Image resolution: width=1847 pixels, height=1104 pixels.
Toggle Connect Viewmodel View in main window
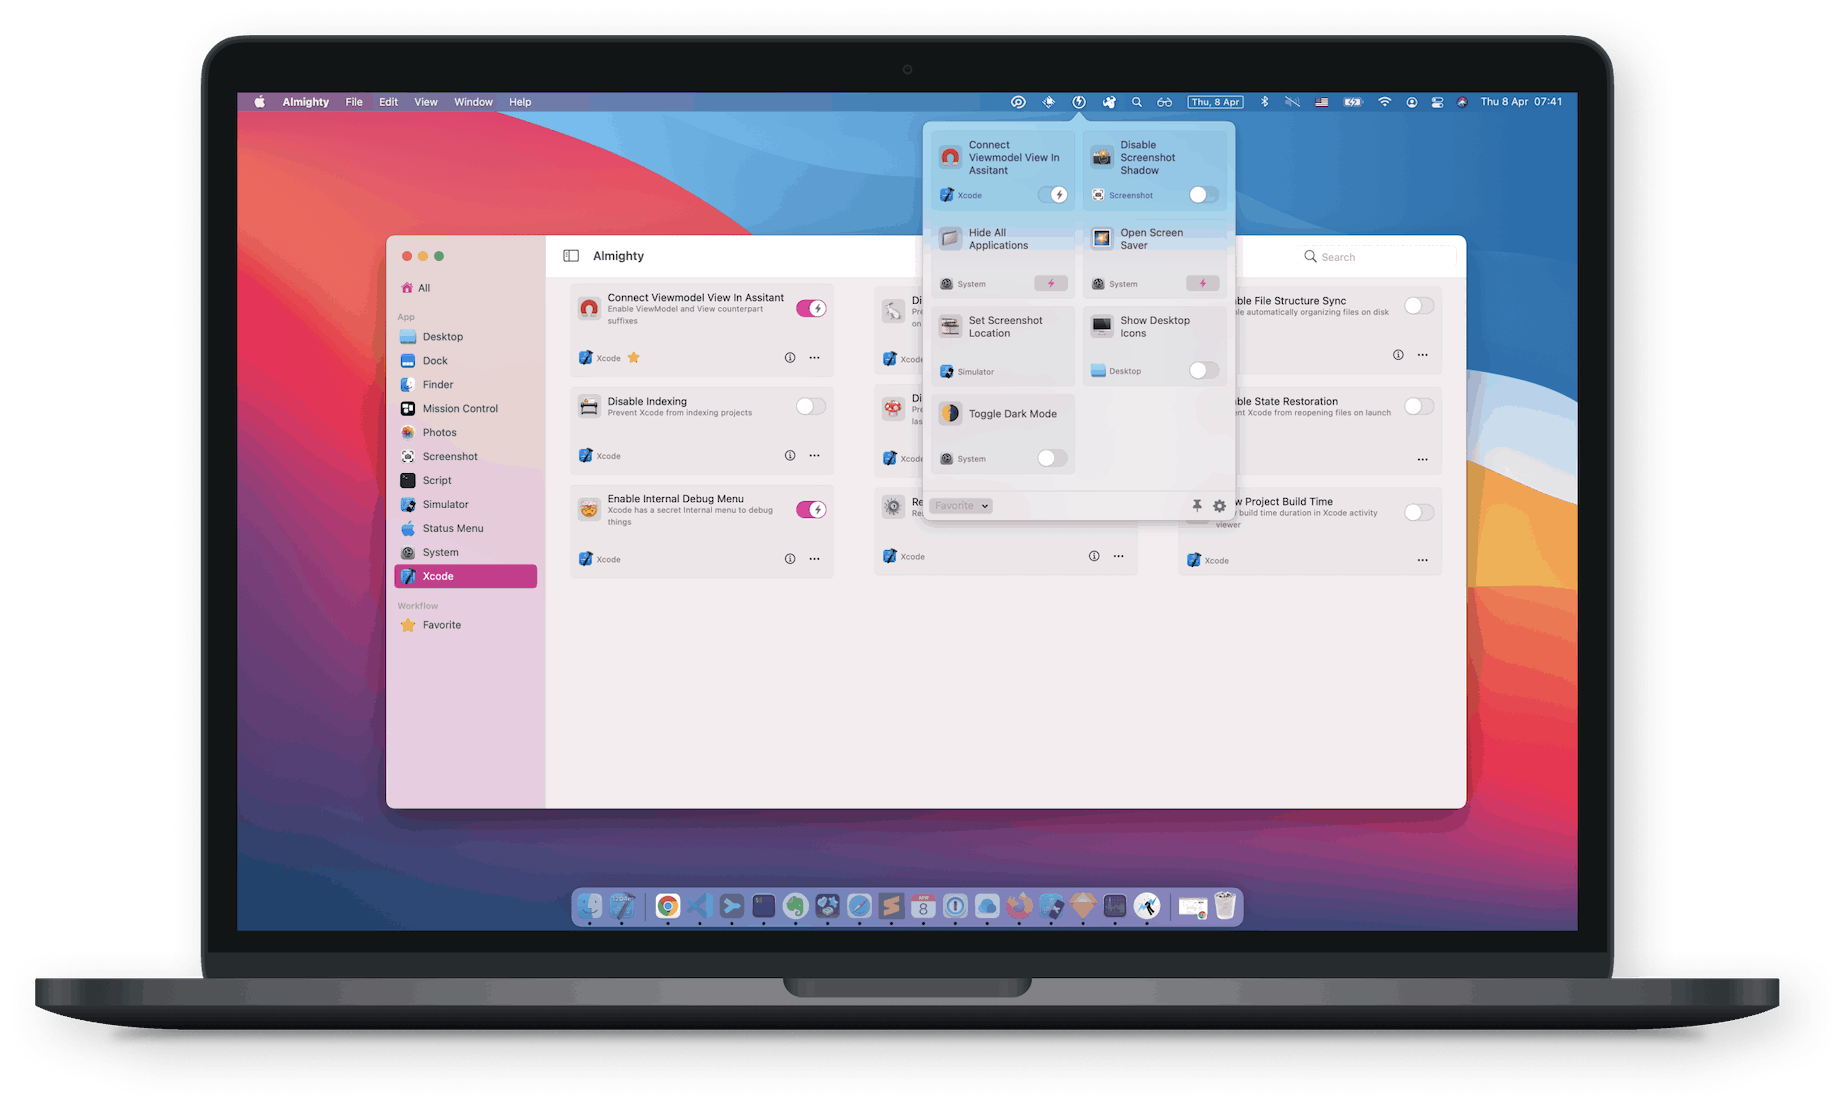pos(811,309)
